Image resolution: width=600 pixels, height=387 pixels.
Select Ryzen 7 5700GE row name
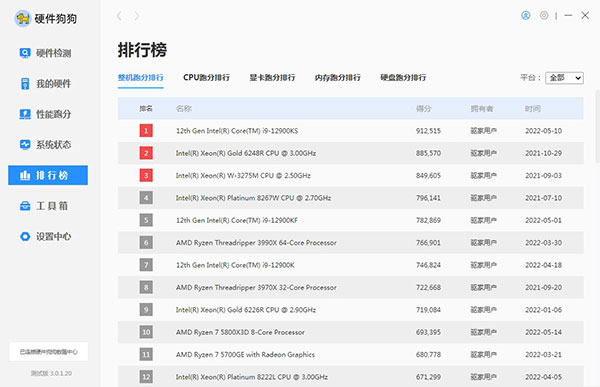click(x=245, y=354)
